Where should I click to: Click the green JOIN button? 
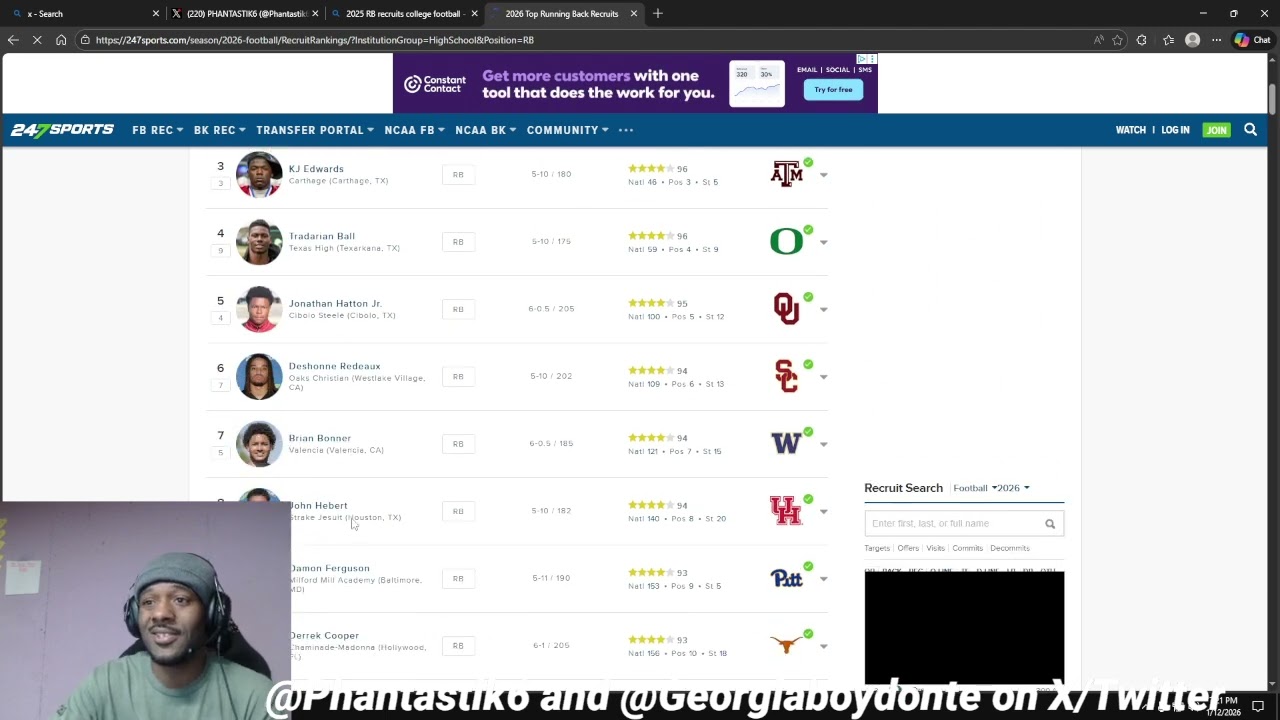1216,130
